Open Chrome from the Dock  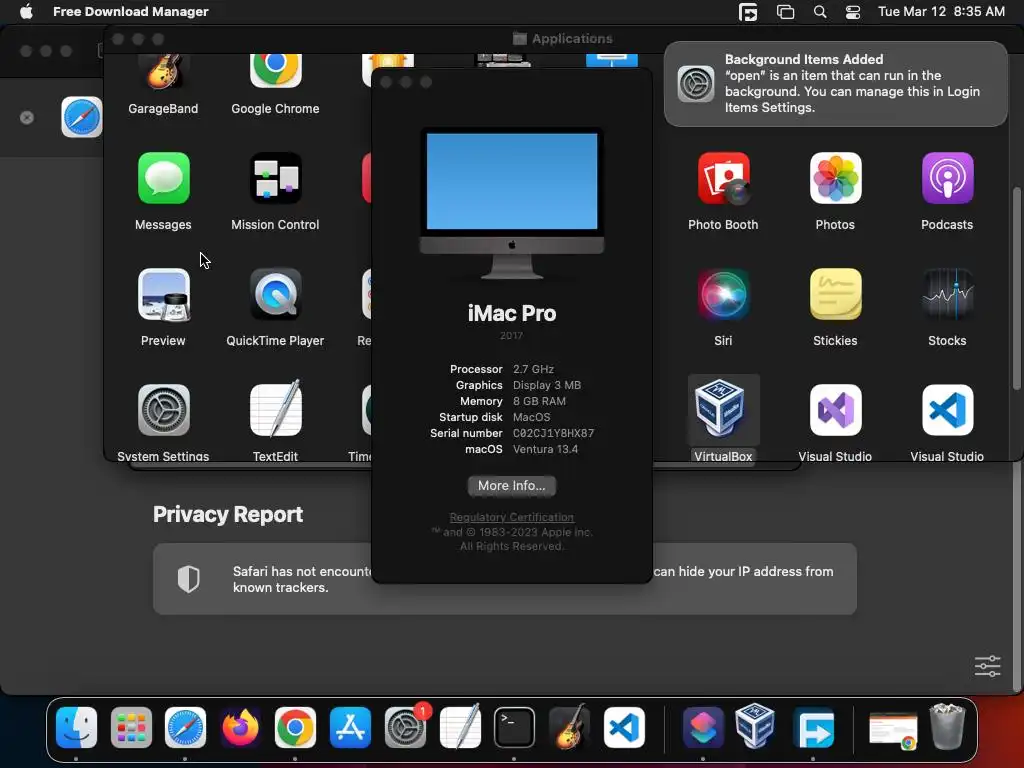[295, 727]
